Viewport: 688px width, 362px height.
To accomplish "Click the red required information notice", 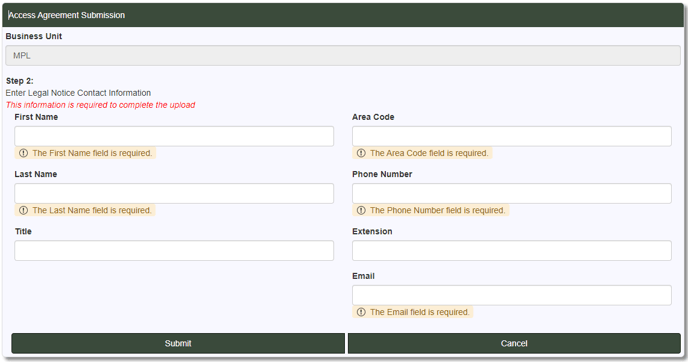I will click(100, 105).
